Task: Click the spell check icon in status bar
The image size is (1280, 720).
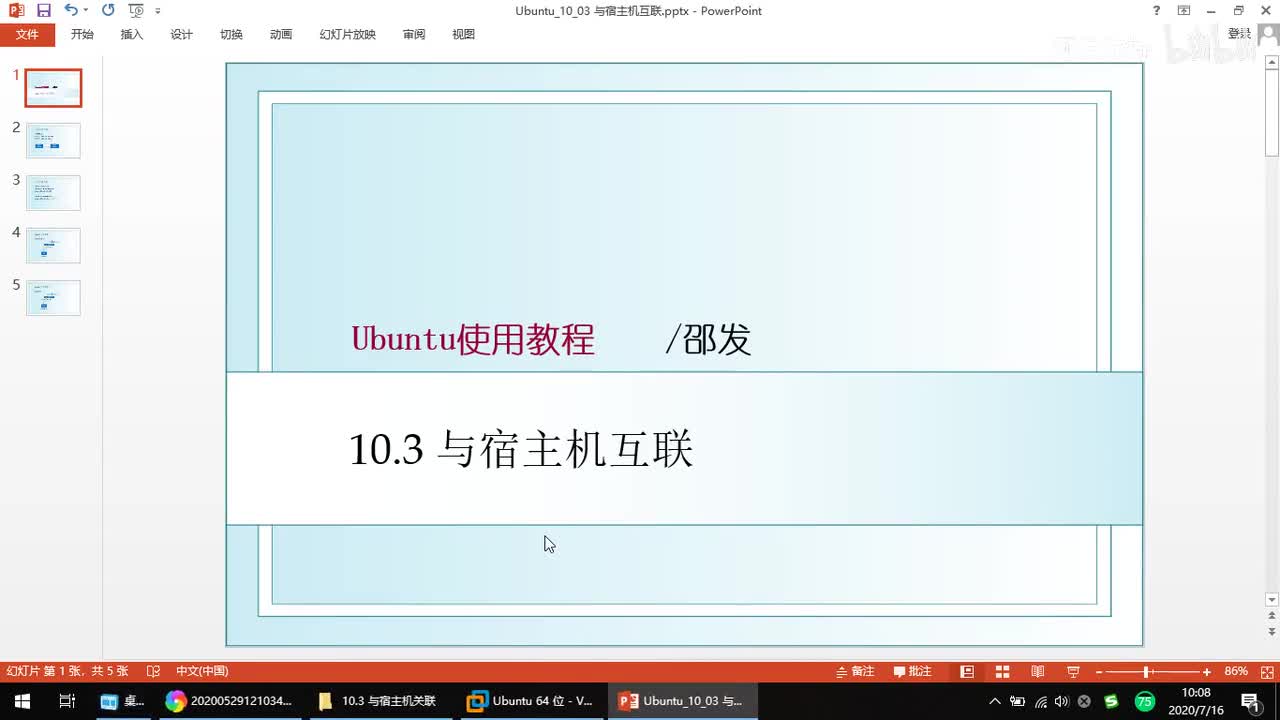Action: pyautogui.click(x=153, y=671)
